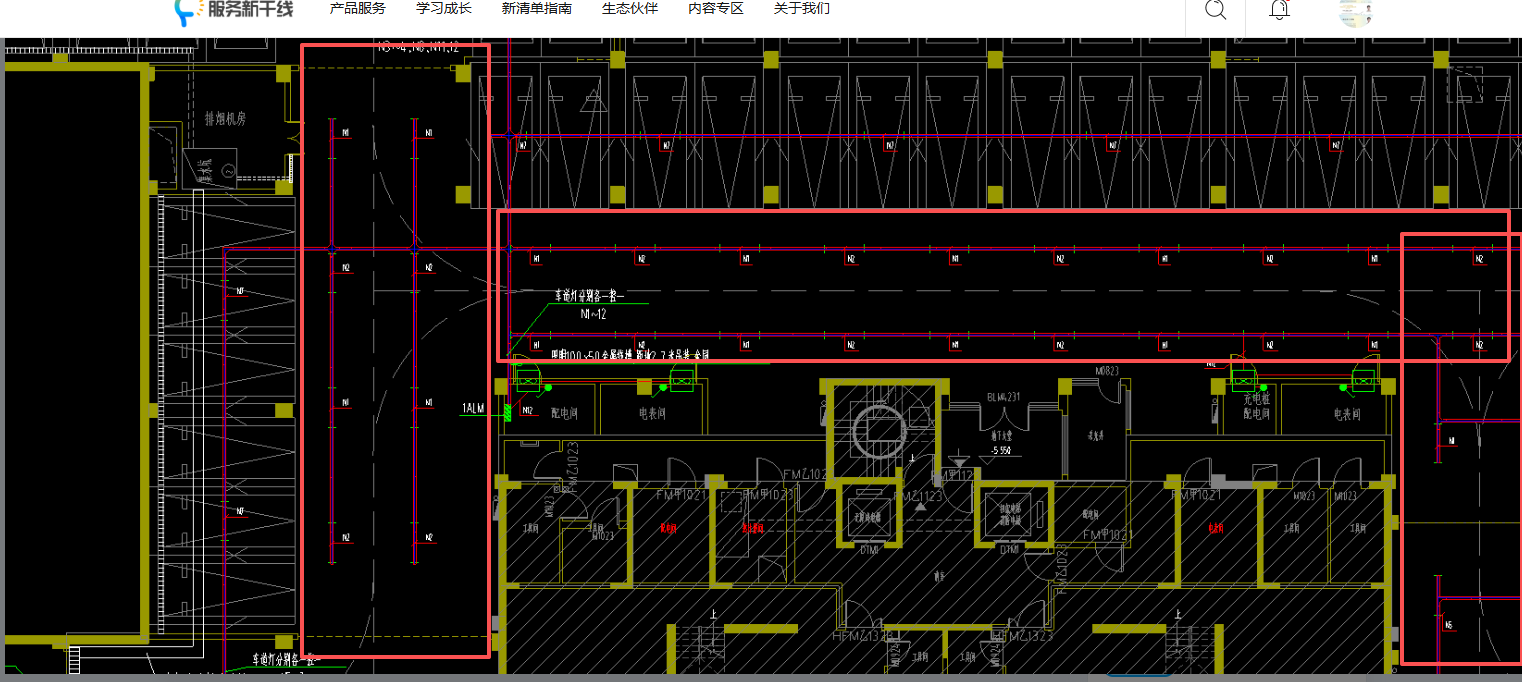Click the BLM4231 door label
This screenshot has width=1522, height=682.
click(x=1003, y=397)
